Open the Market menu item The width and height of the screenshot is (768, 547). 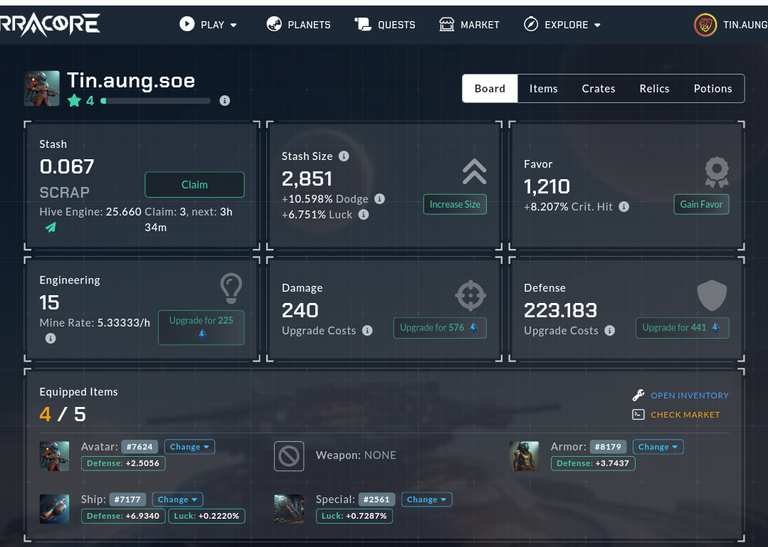469,24
